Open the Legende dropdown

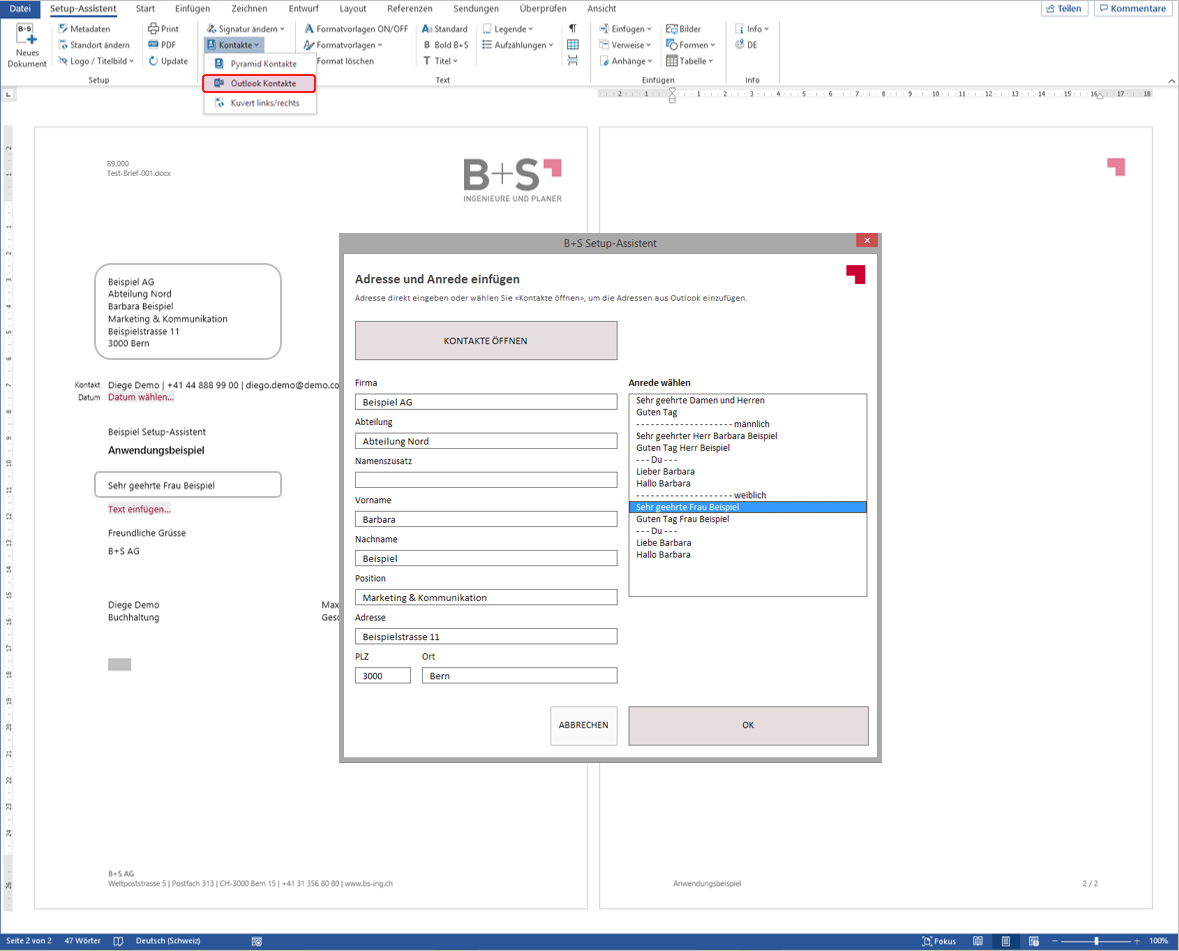click(508, 29)
